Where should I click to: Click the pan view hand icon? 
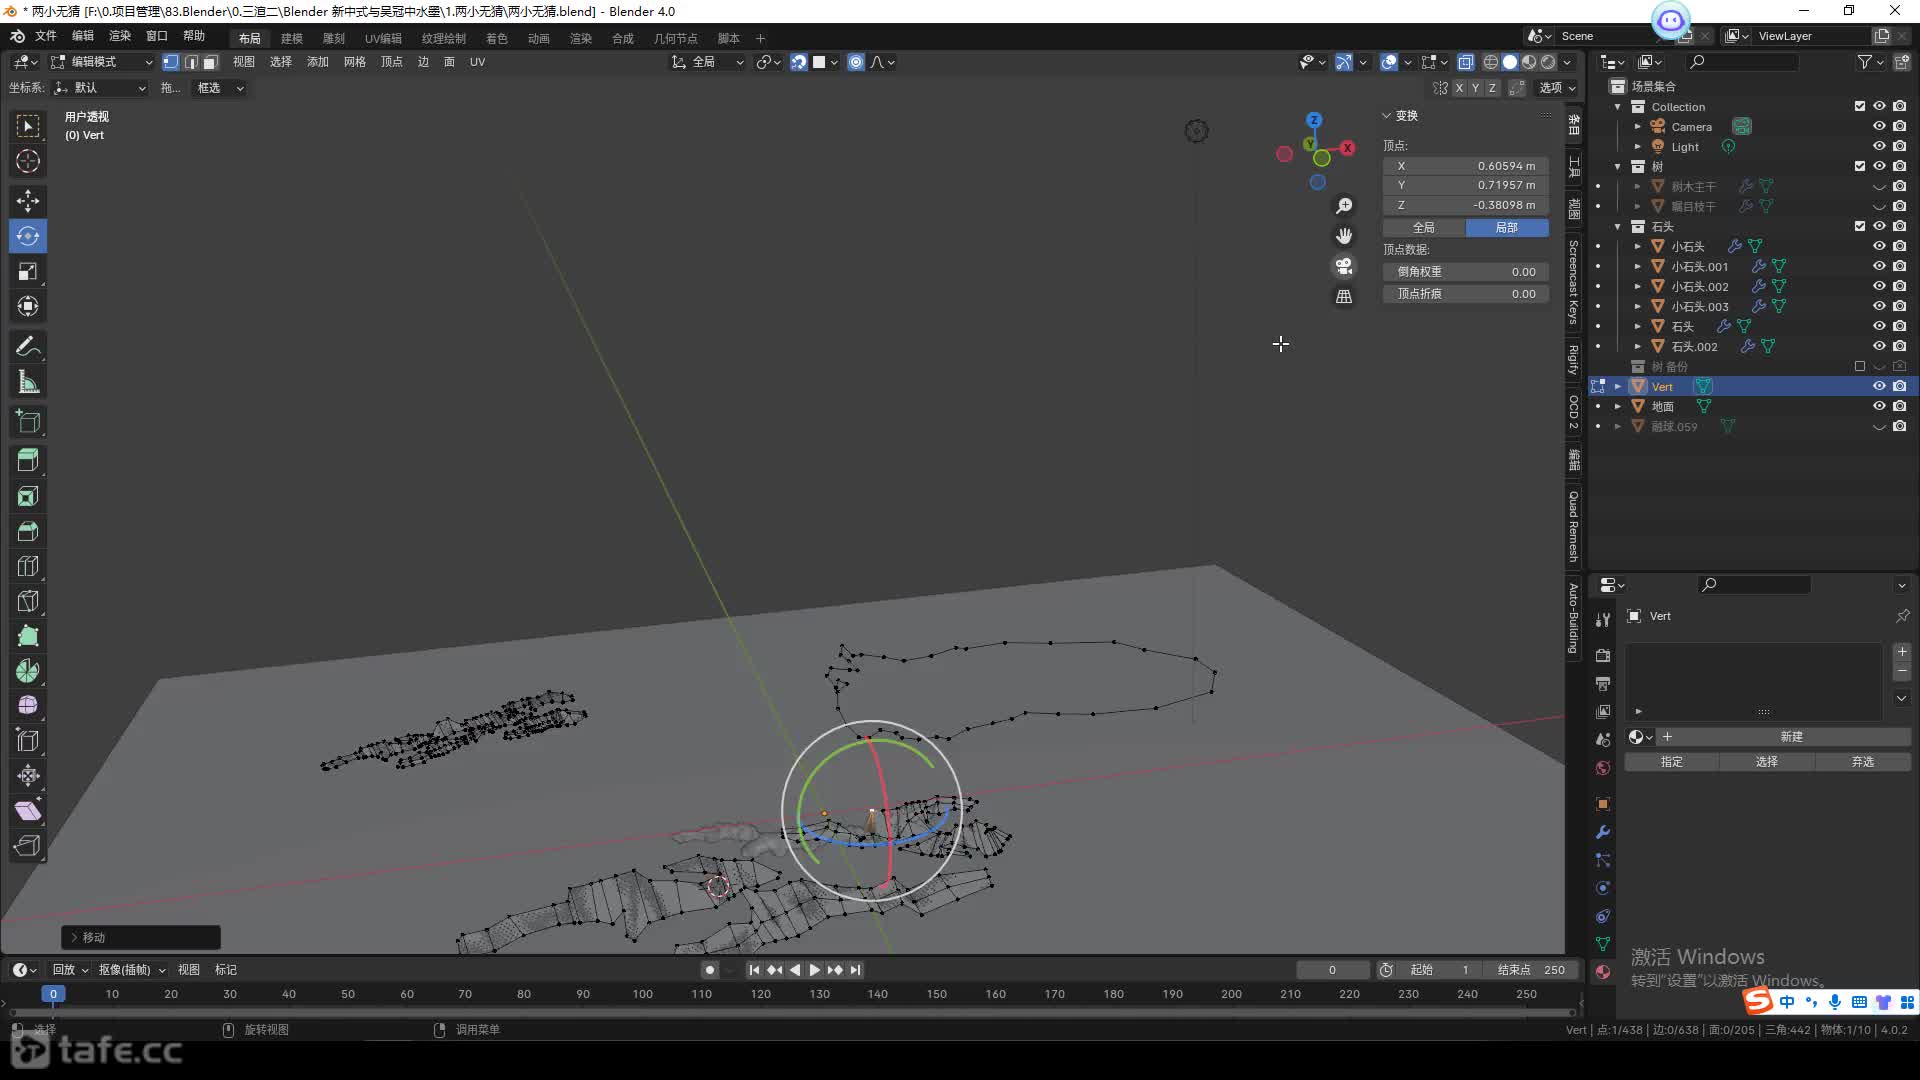[x=1344, y=236]
